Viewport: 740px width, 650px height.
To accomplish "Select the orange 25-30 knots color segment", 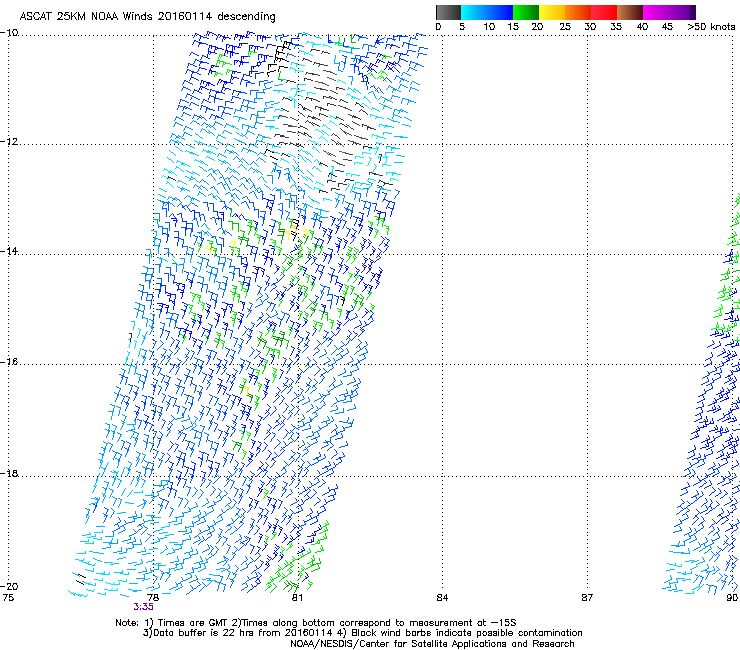I will click(578, 12).
